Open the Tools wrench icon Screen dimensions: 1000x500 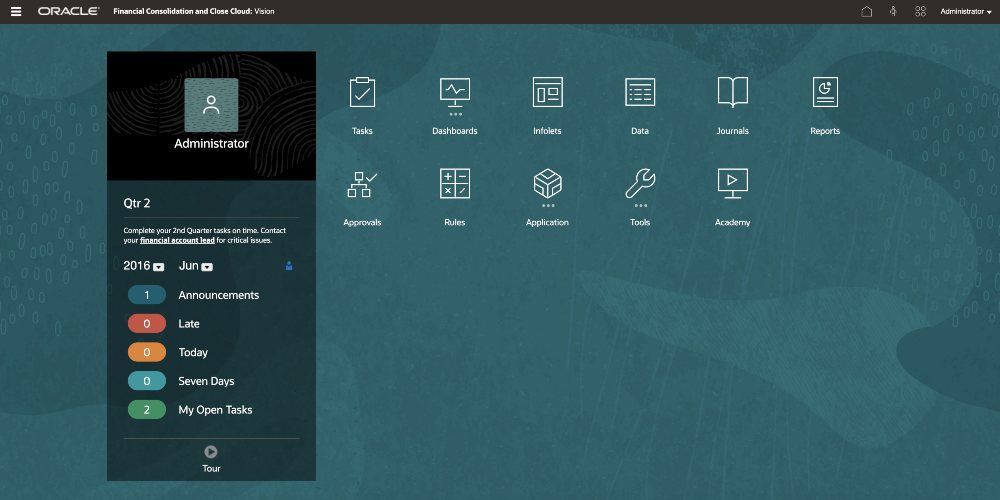tap(640, 185)
